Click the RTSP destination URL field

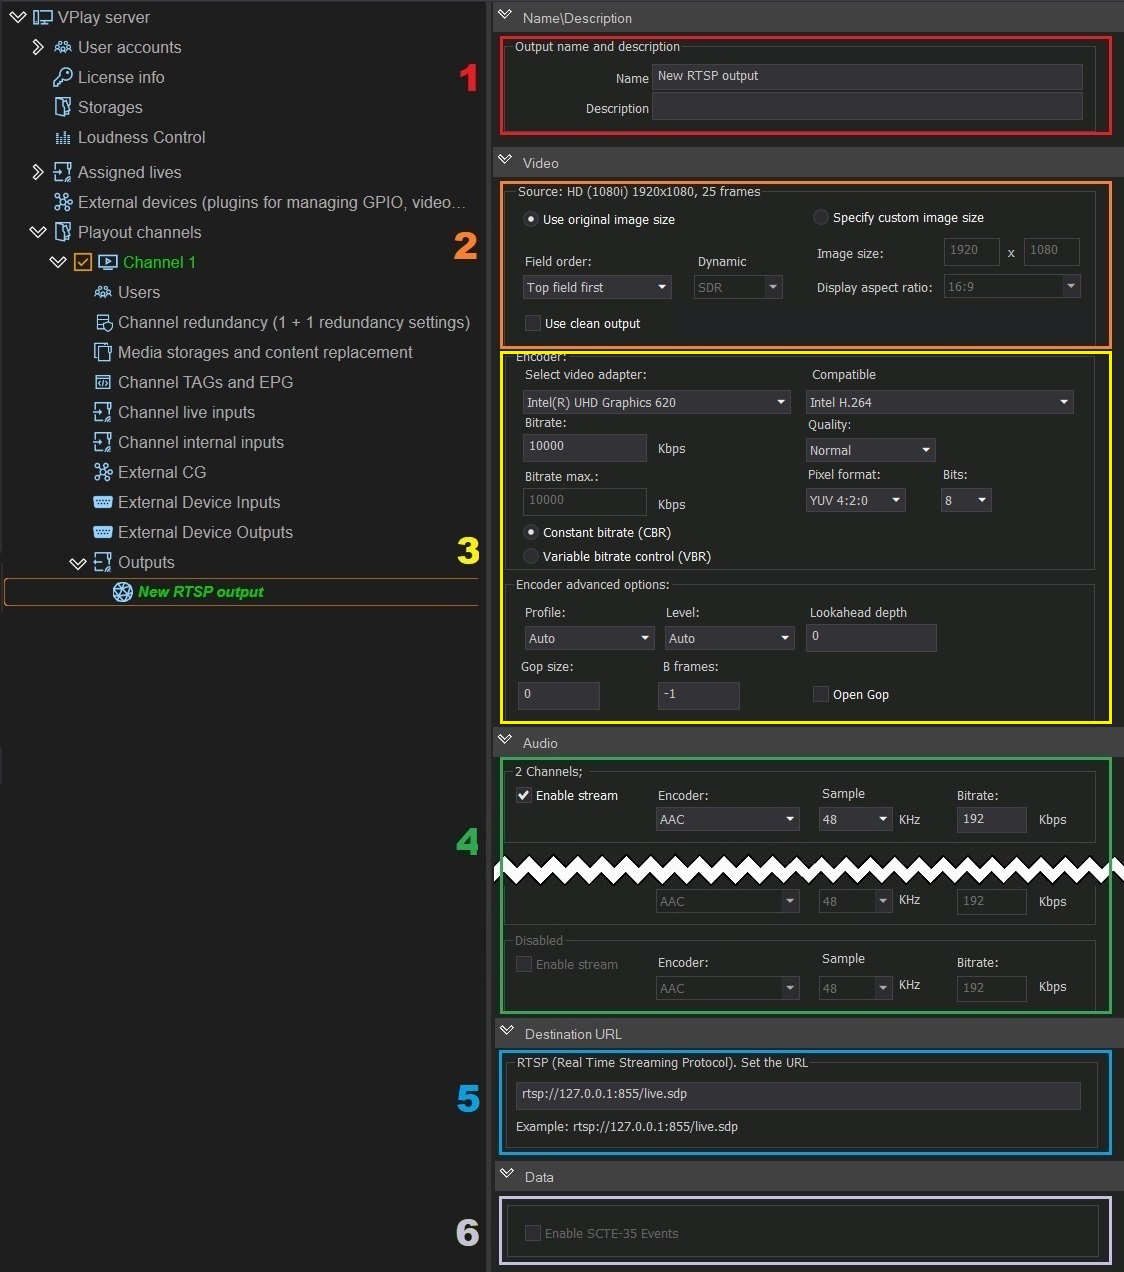(x=798, y=1095)
